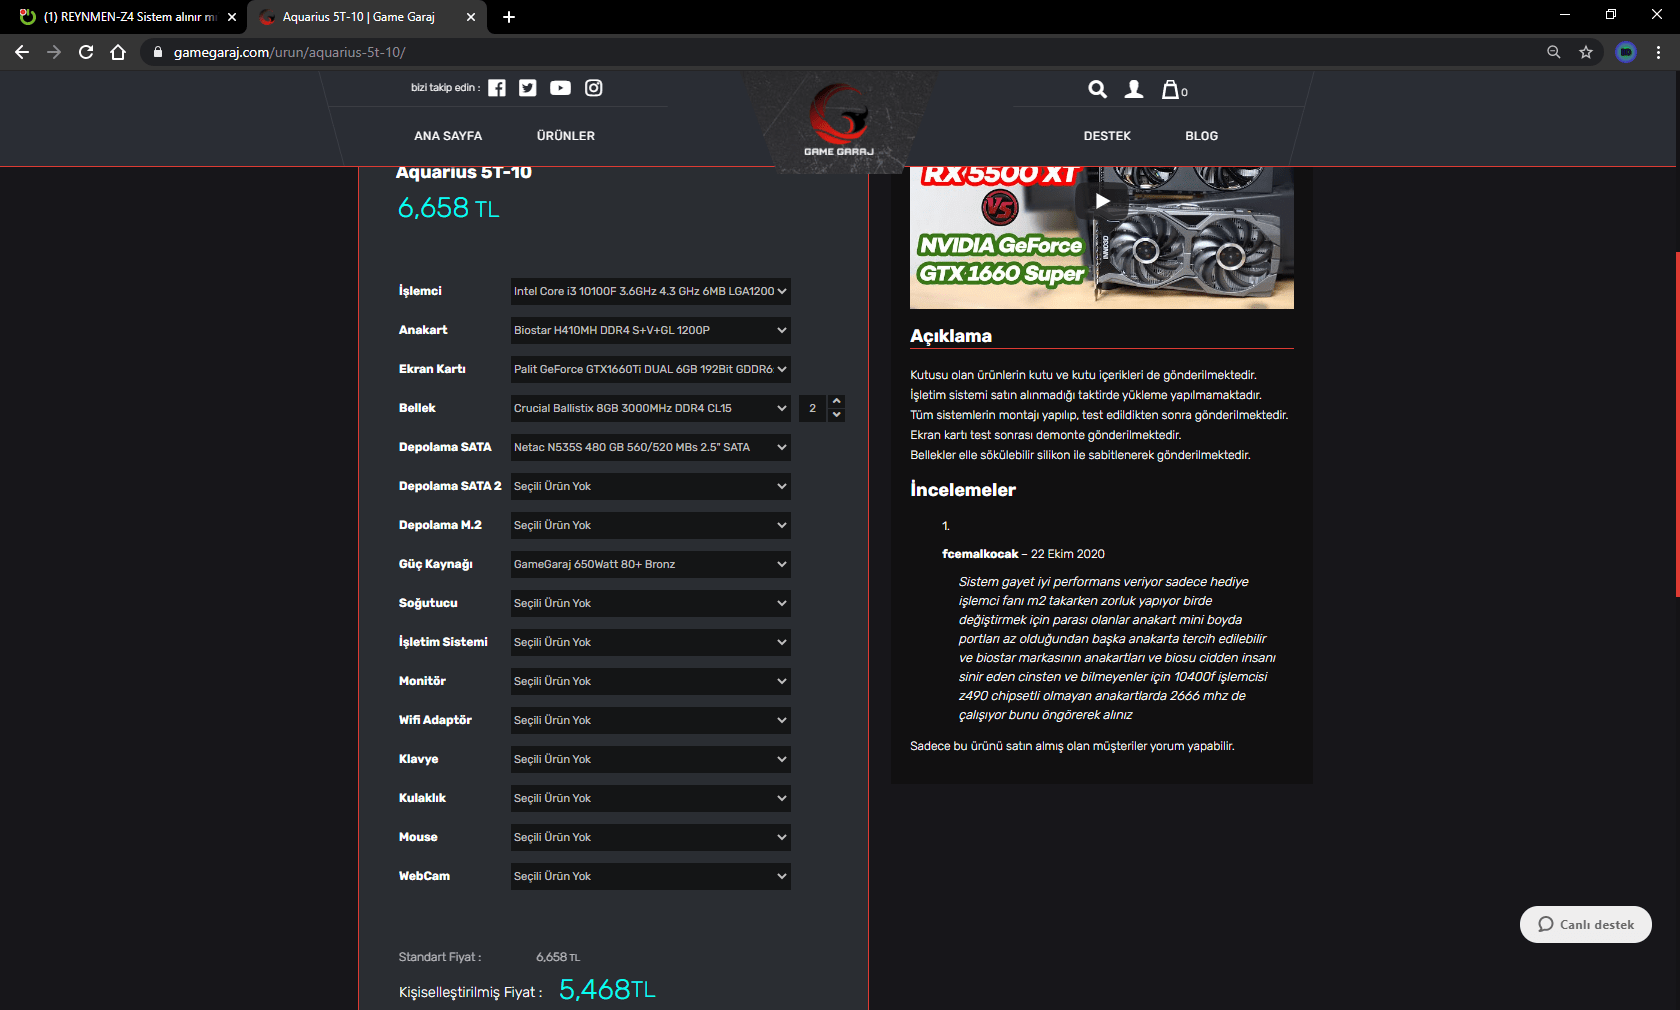The height and width of the screenshot is (1010, 1680).
Task: Open the user account icon
Action: [1134, 89]
